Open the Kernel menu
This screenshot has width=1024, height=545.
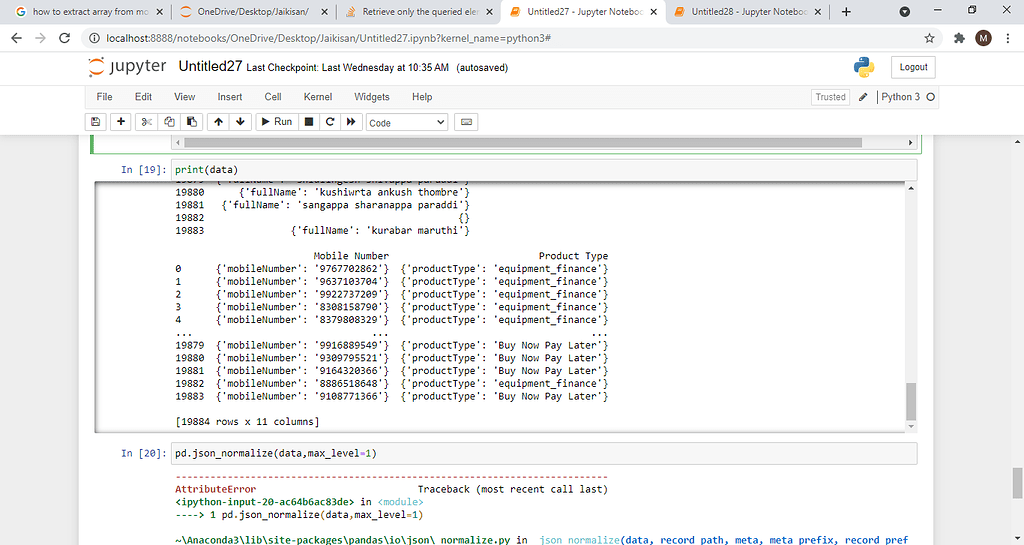point(318,97)
